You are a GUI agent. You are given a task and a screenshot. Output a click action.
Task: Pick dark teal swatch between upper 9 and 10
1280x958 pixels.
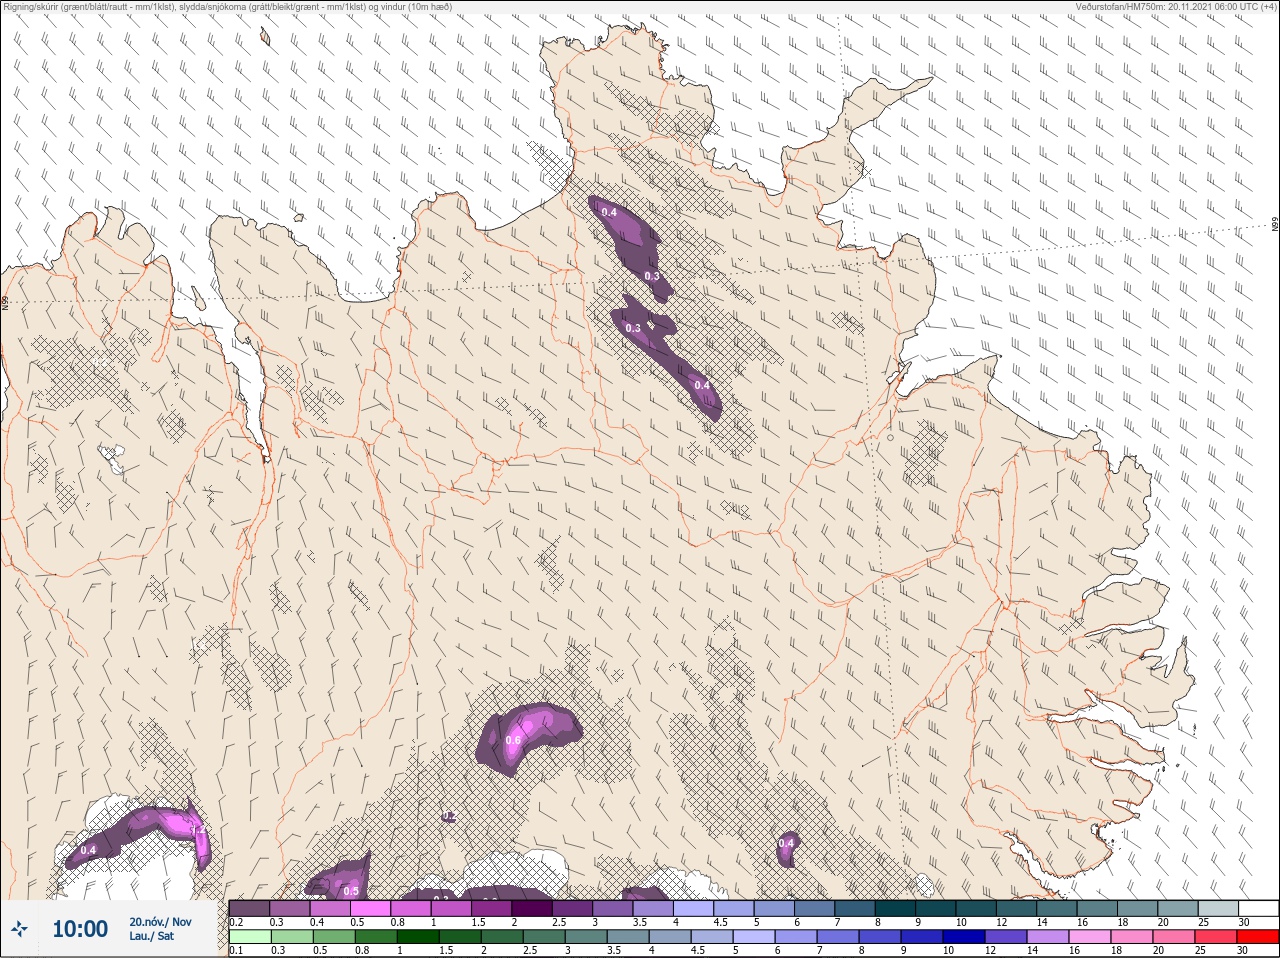tap(936, 908)
